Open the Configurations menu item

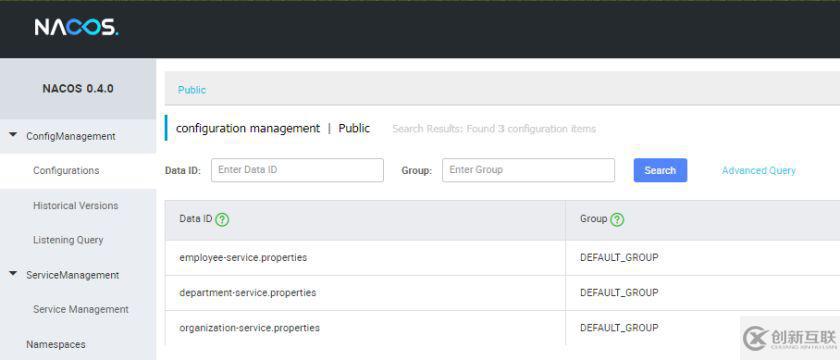point(66,170)
